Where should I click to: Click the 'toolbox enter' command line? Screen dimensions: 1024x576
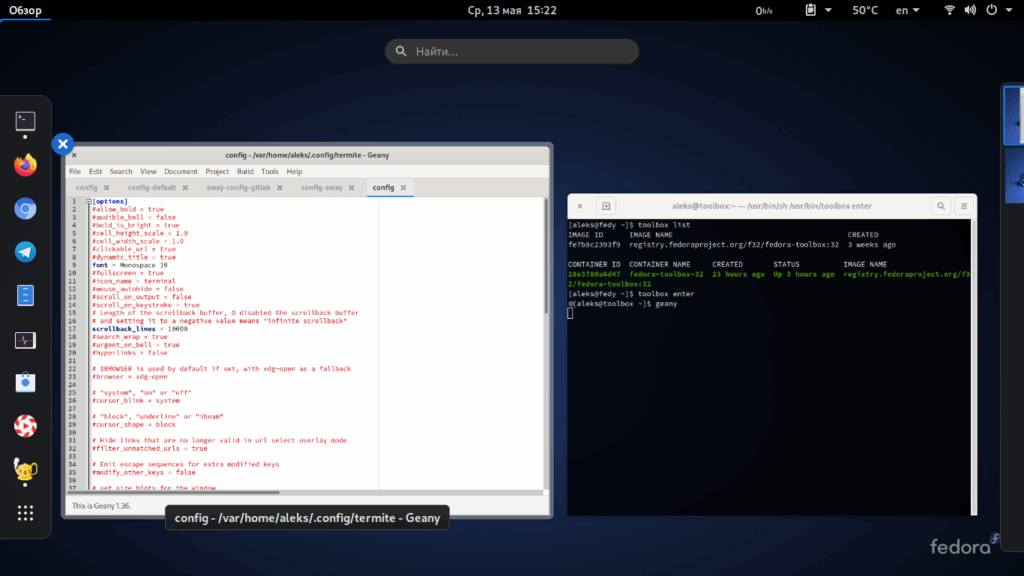(631, 294)
